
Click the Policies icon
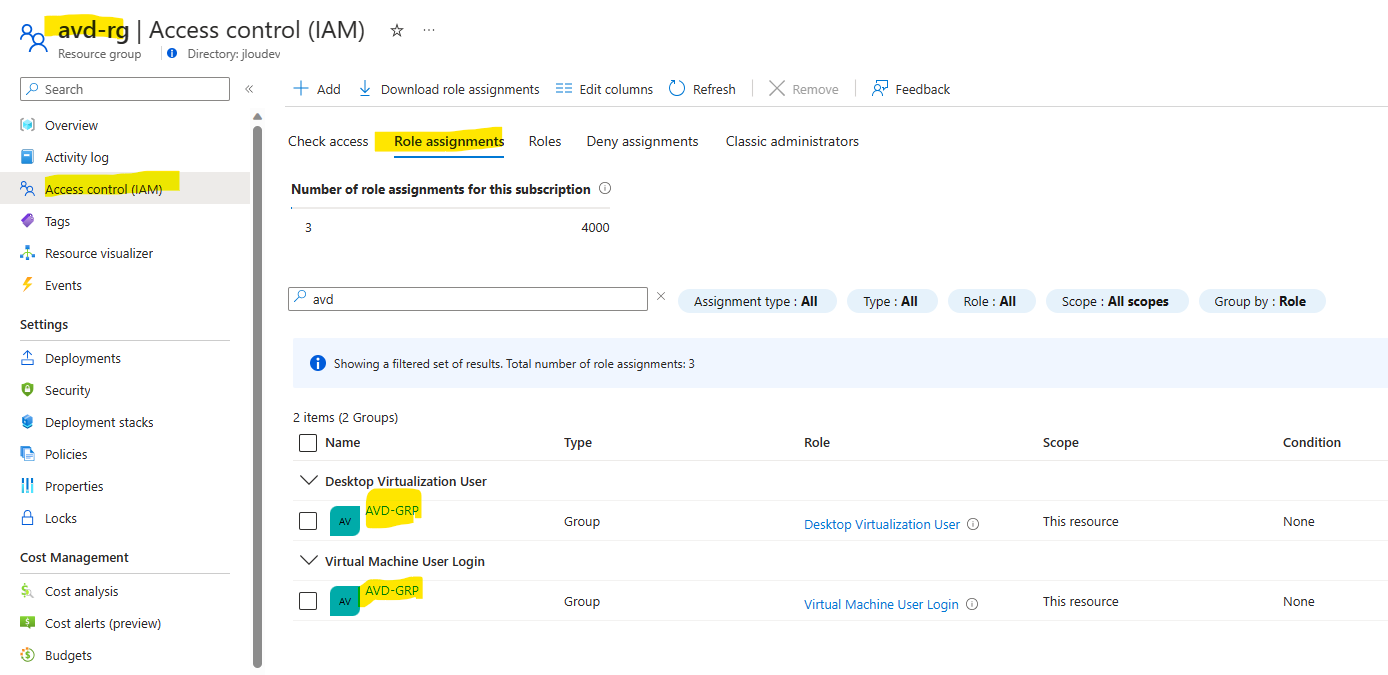point(28,454)
